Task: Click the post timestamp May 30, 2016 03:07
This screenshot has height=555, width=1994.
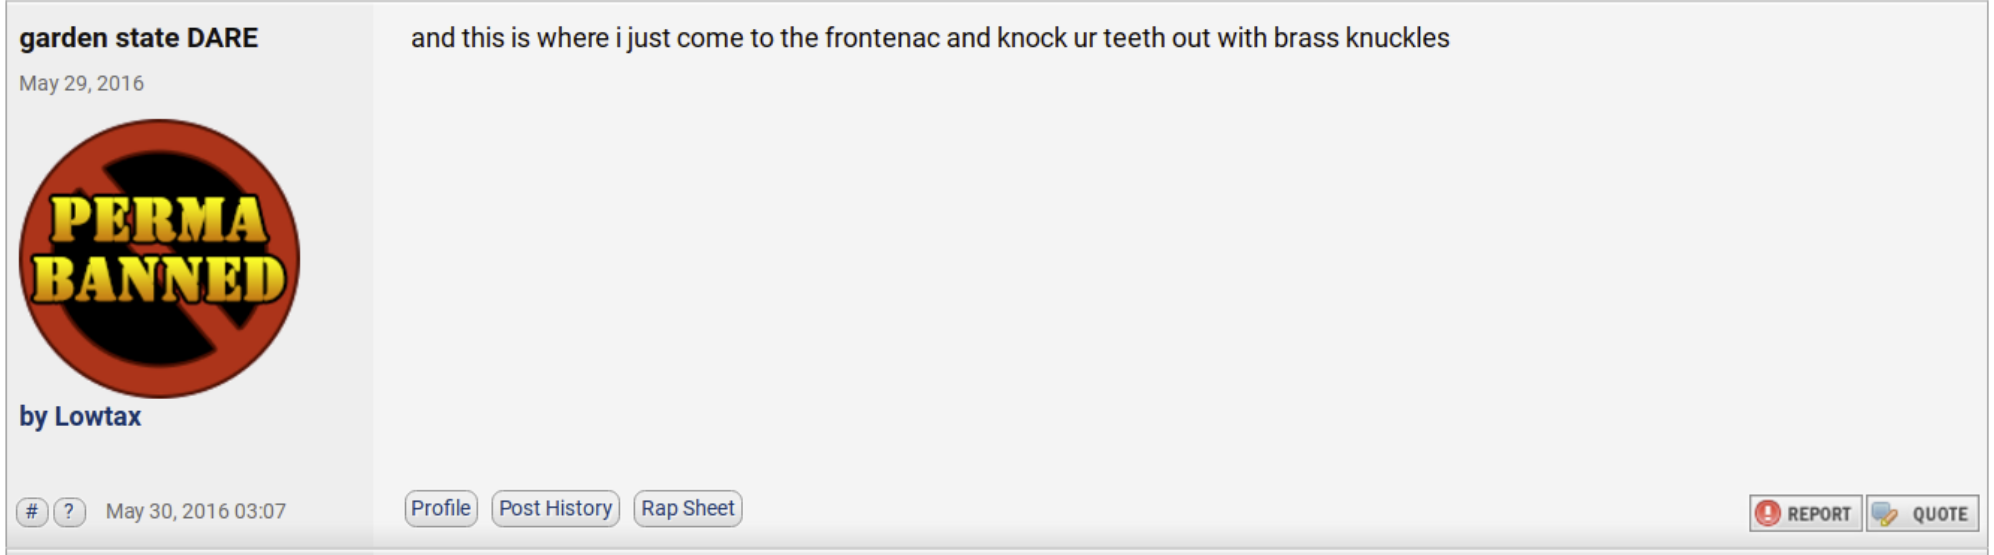Action: (196, 511)
